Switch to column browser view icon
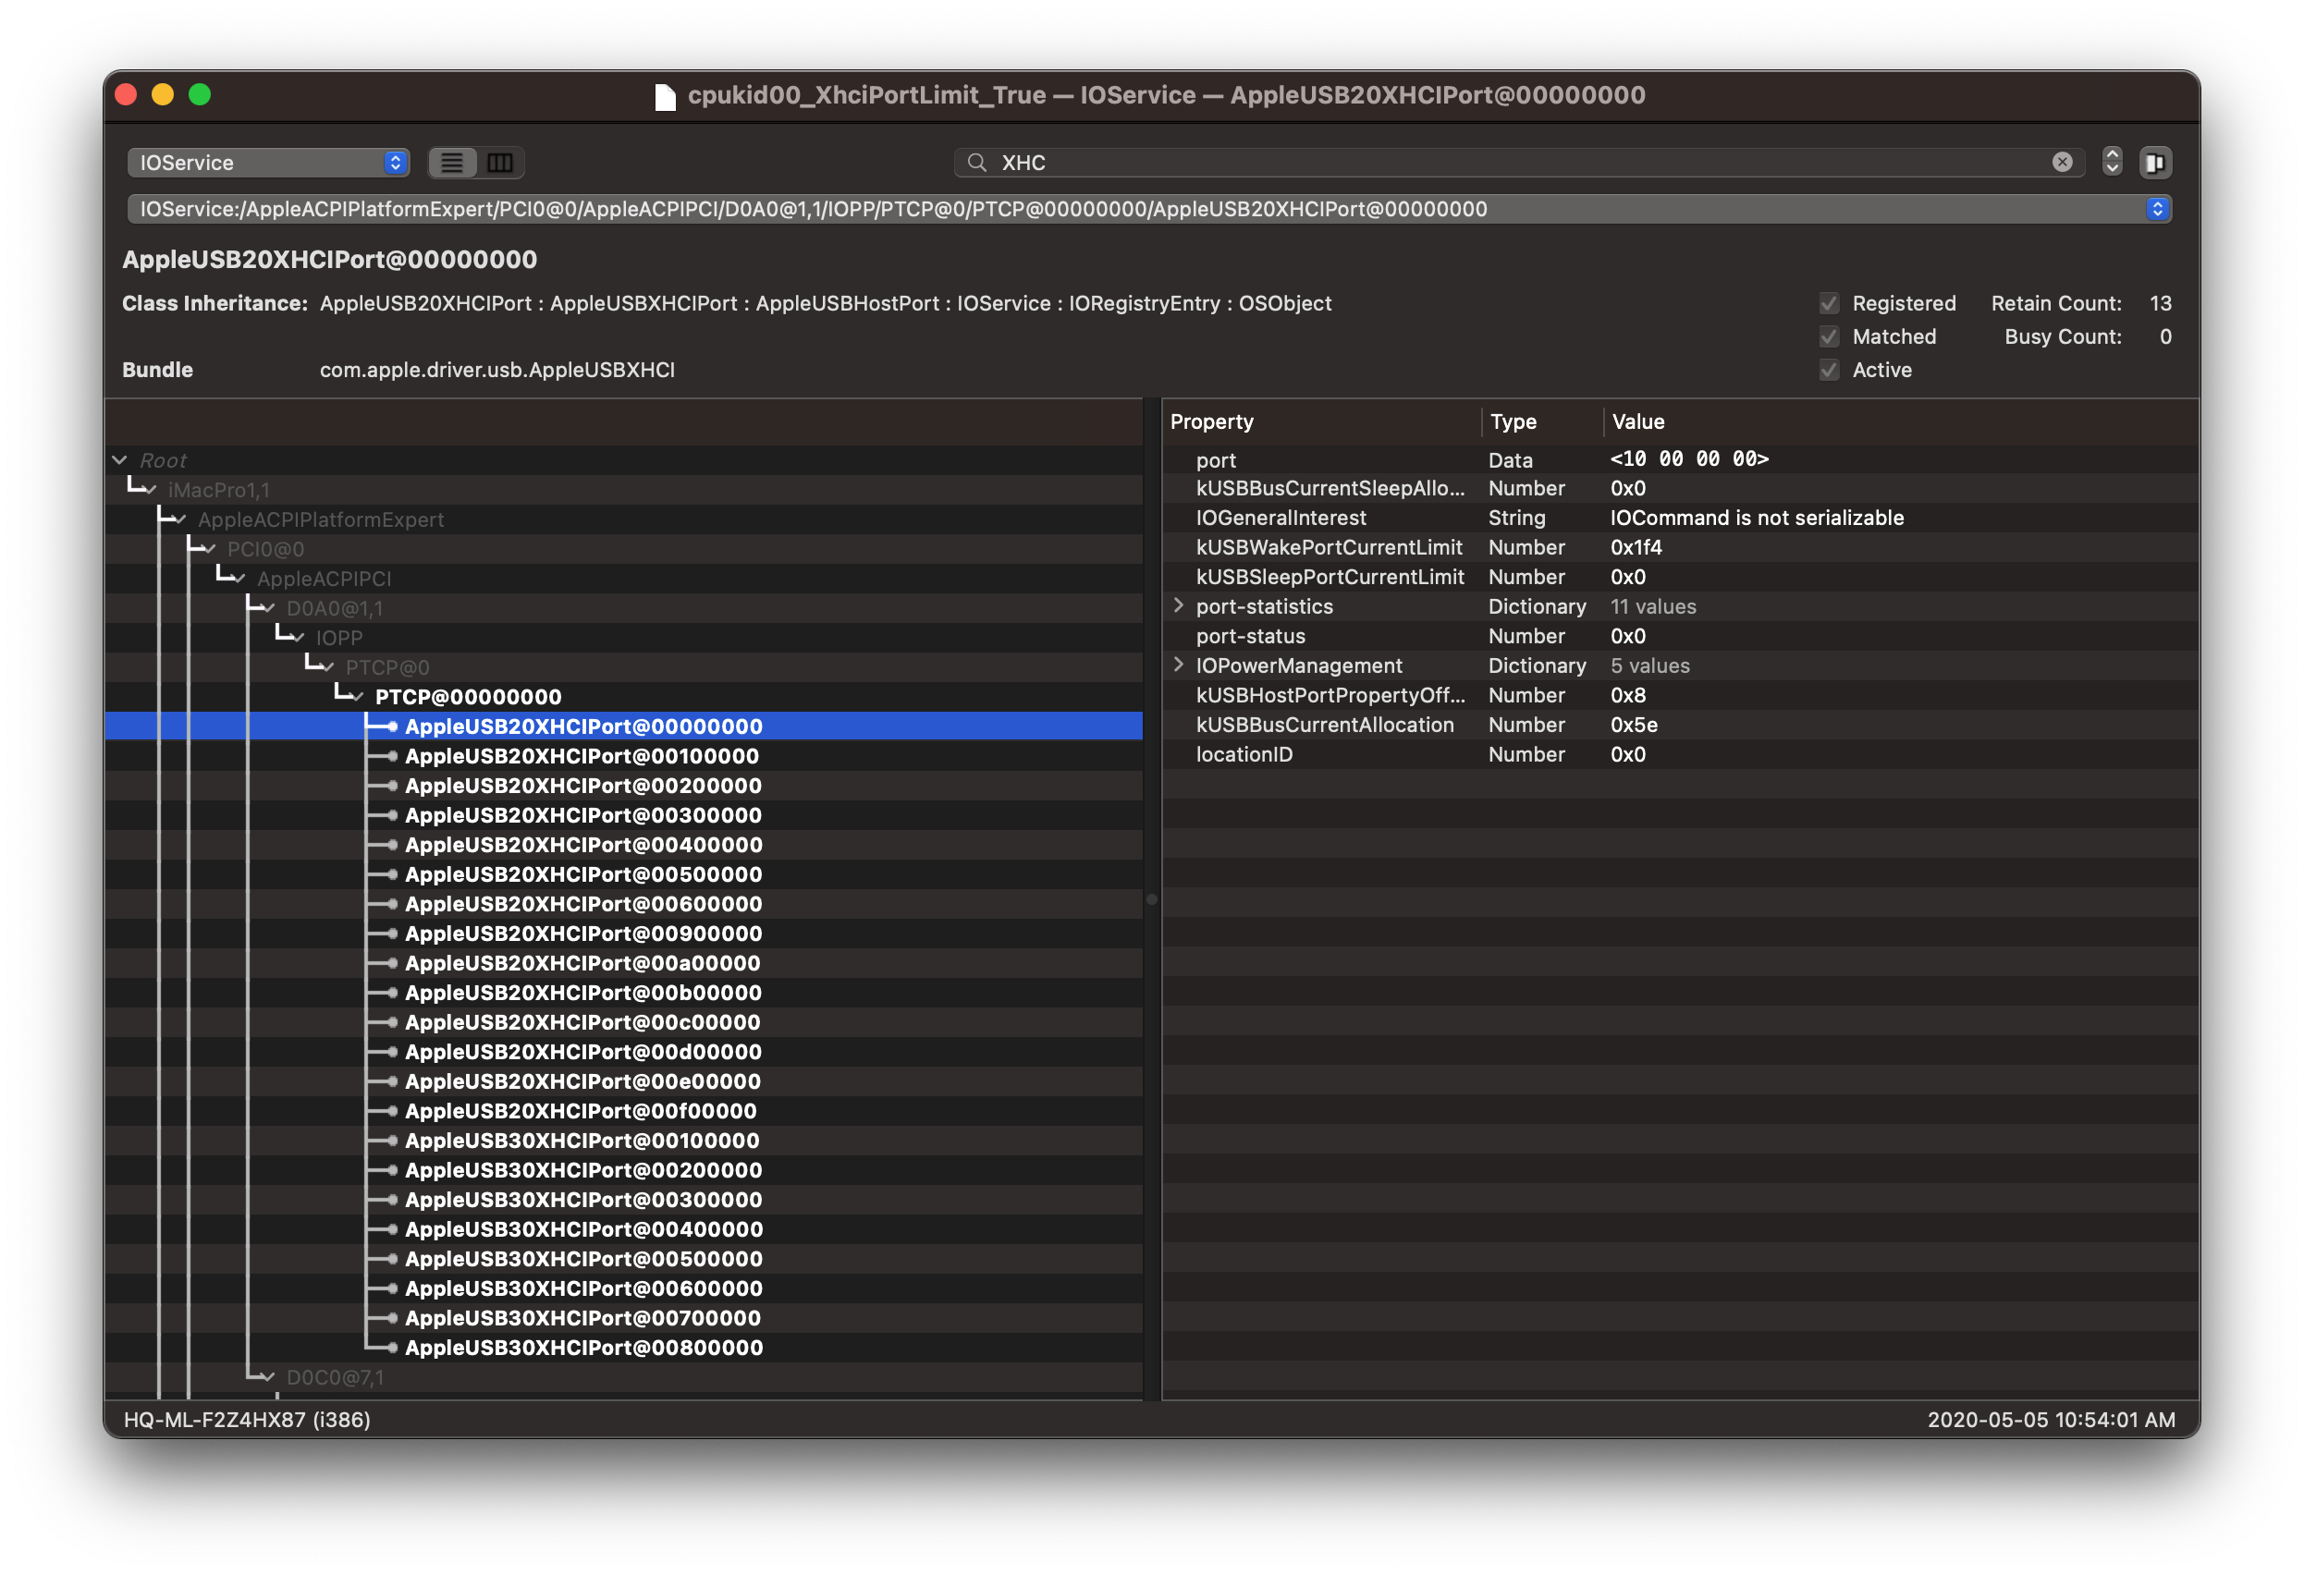 click(x=500, y=162)
